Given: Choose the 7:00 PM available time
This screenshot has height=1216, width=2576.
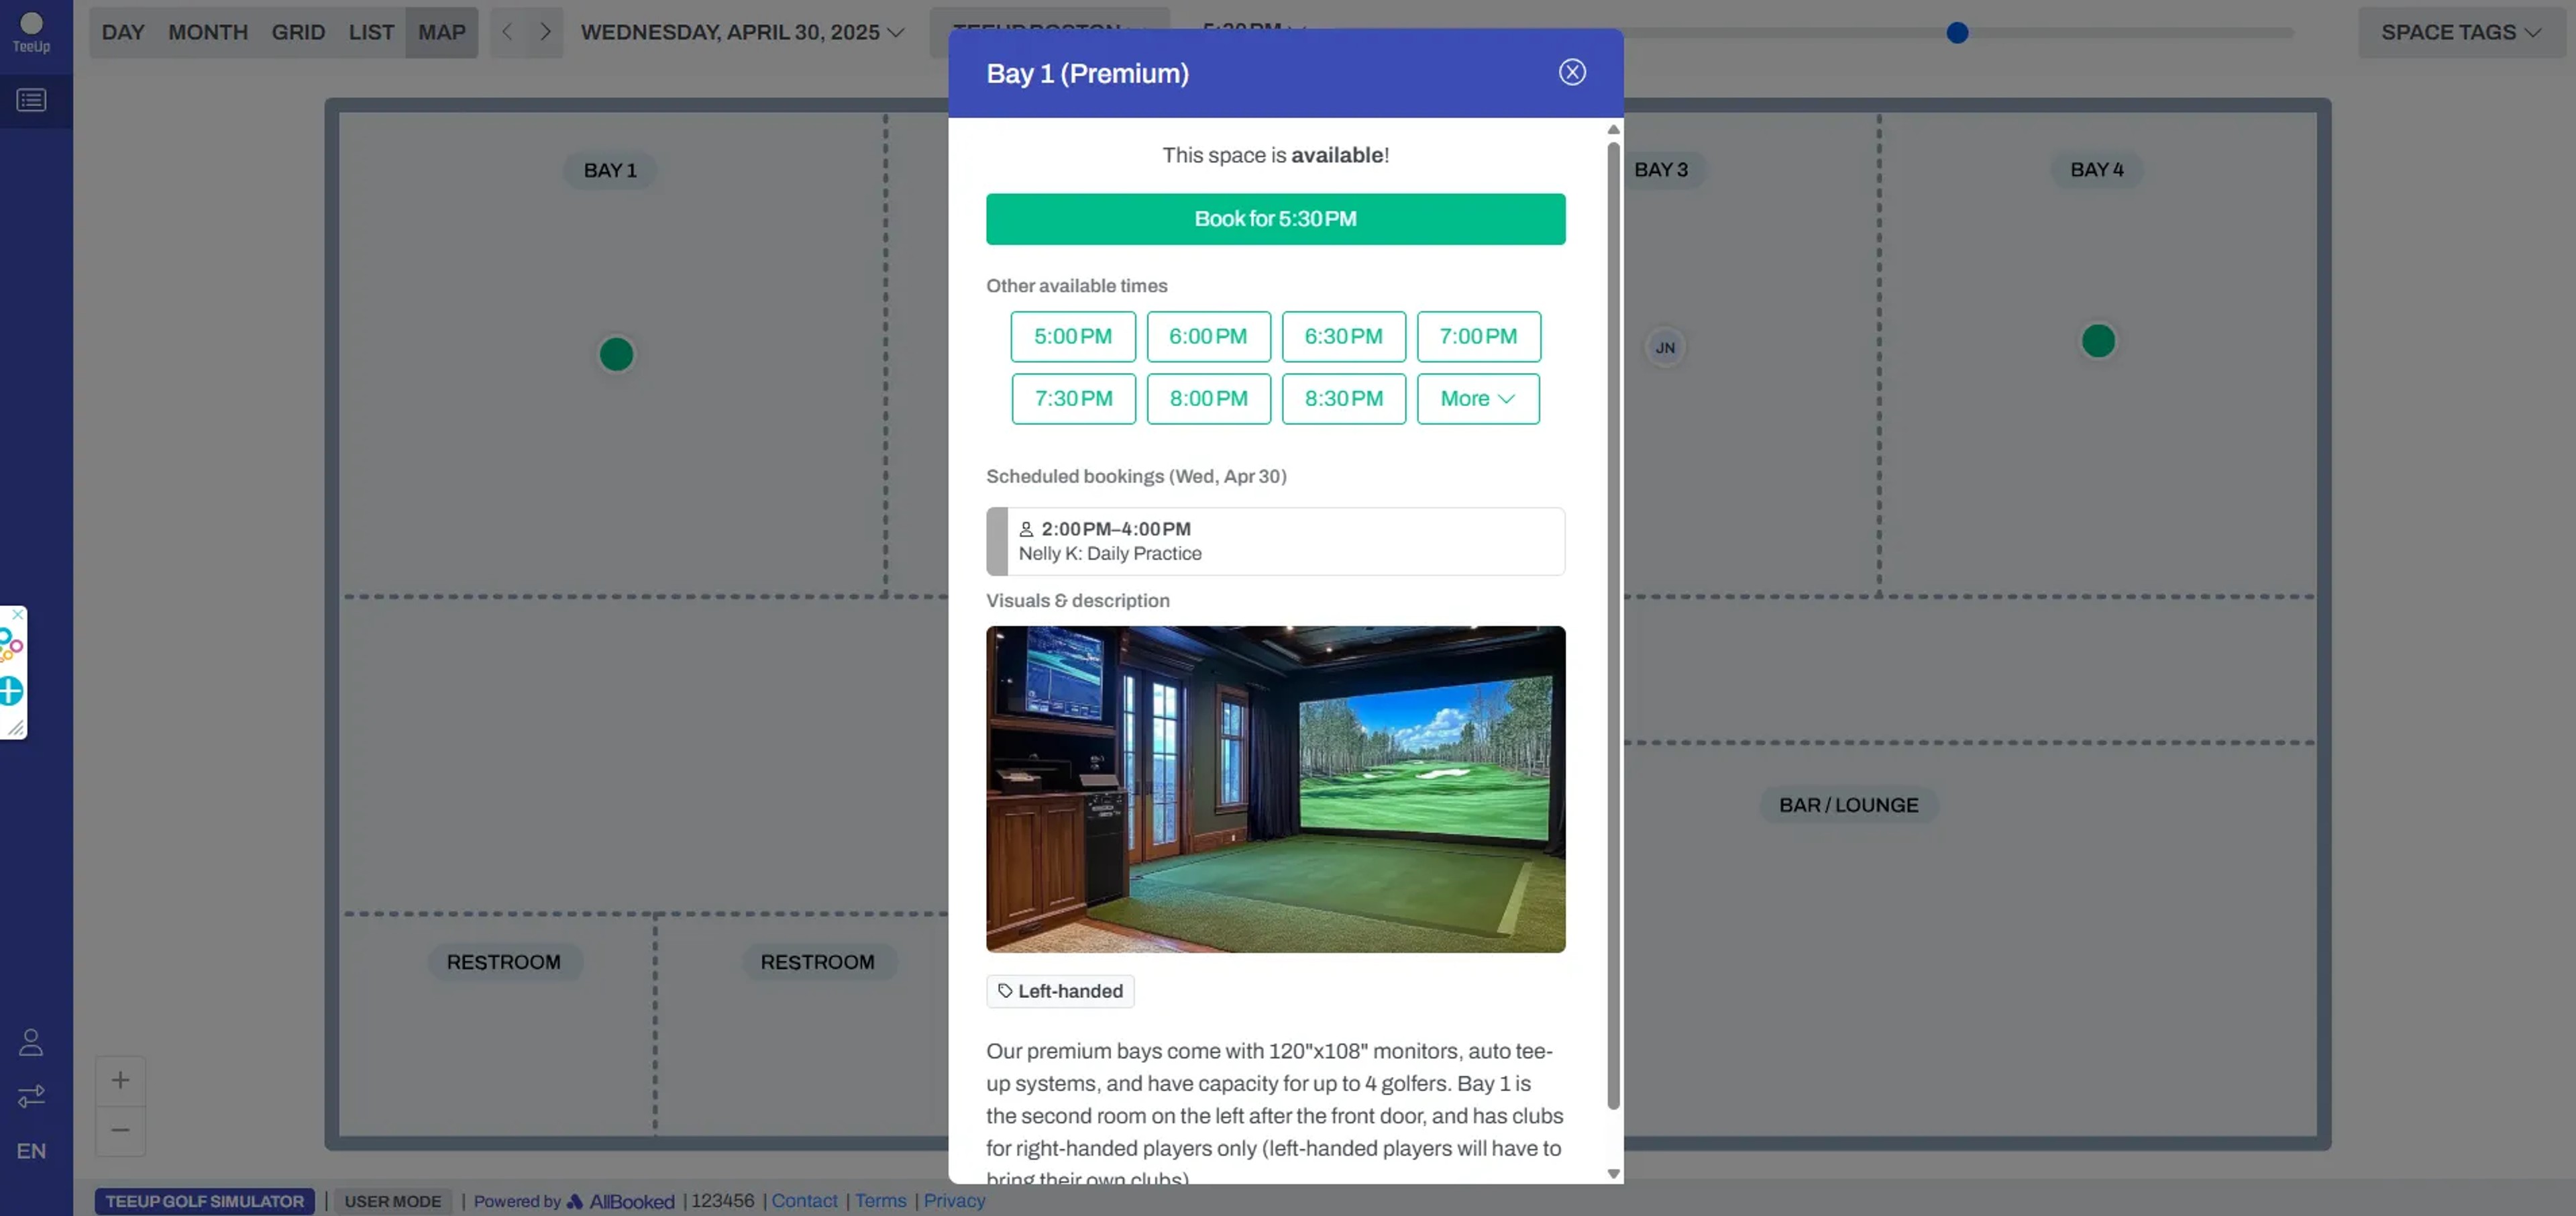Looking at the screenshot, I should pos(1478,336).
